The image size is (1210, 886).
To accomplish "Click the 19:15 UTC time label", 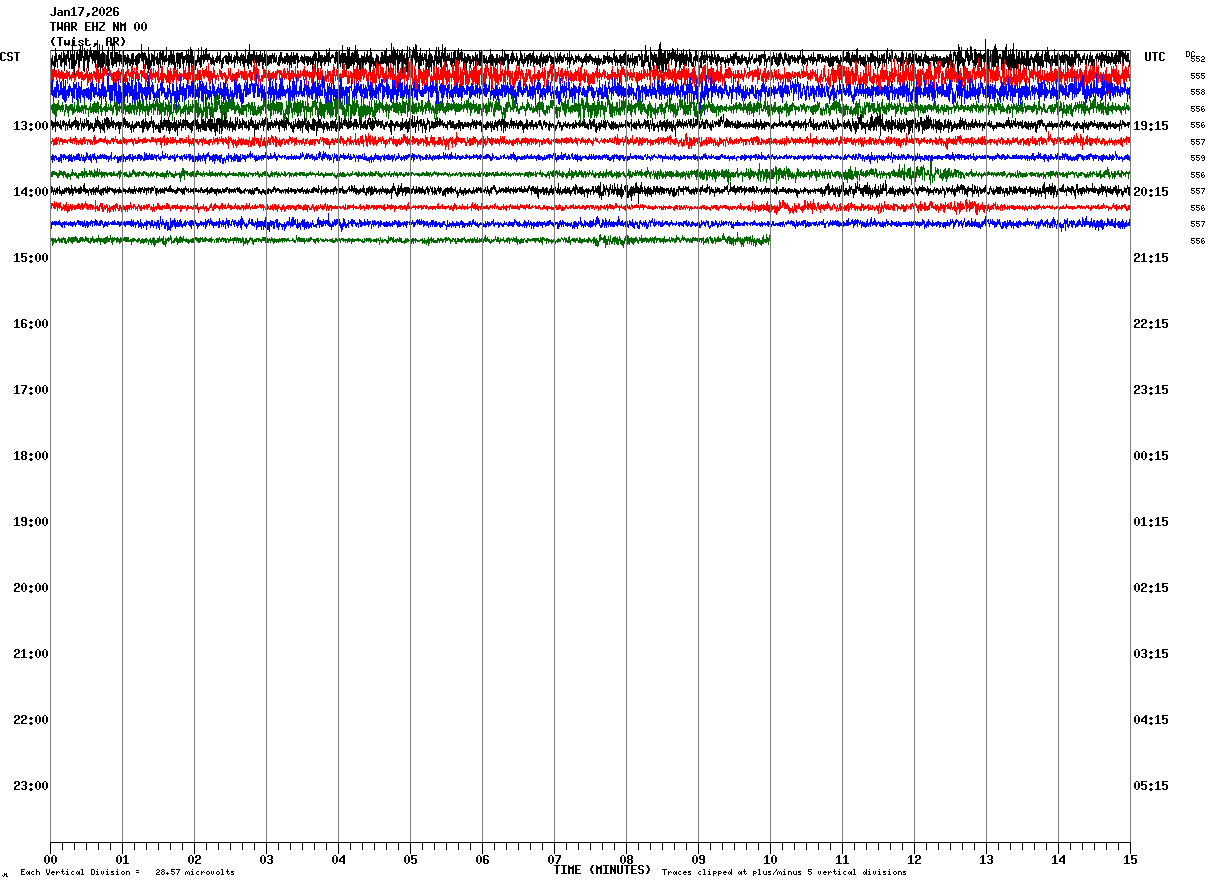I will [x=1151, y=126].
